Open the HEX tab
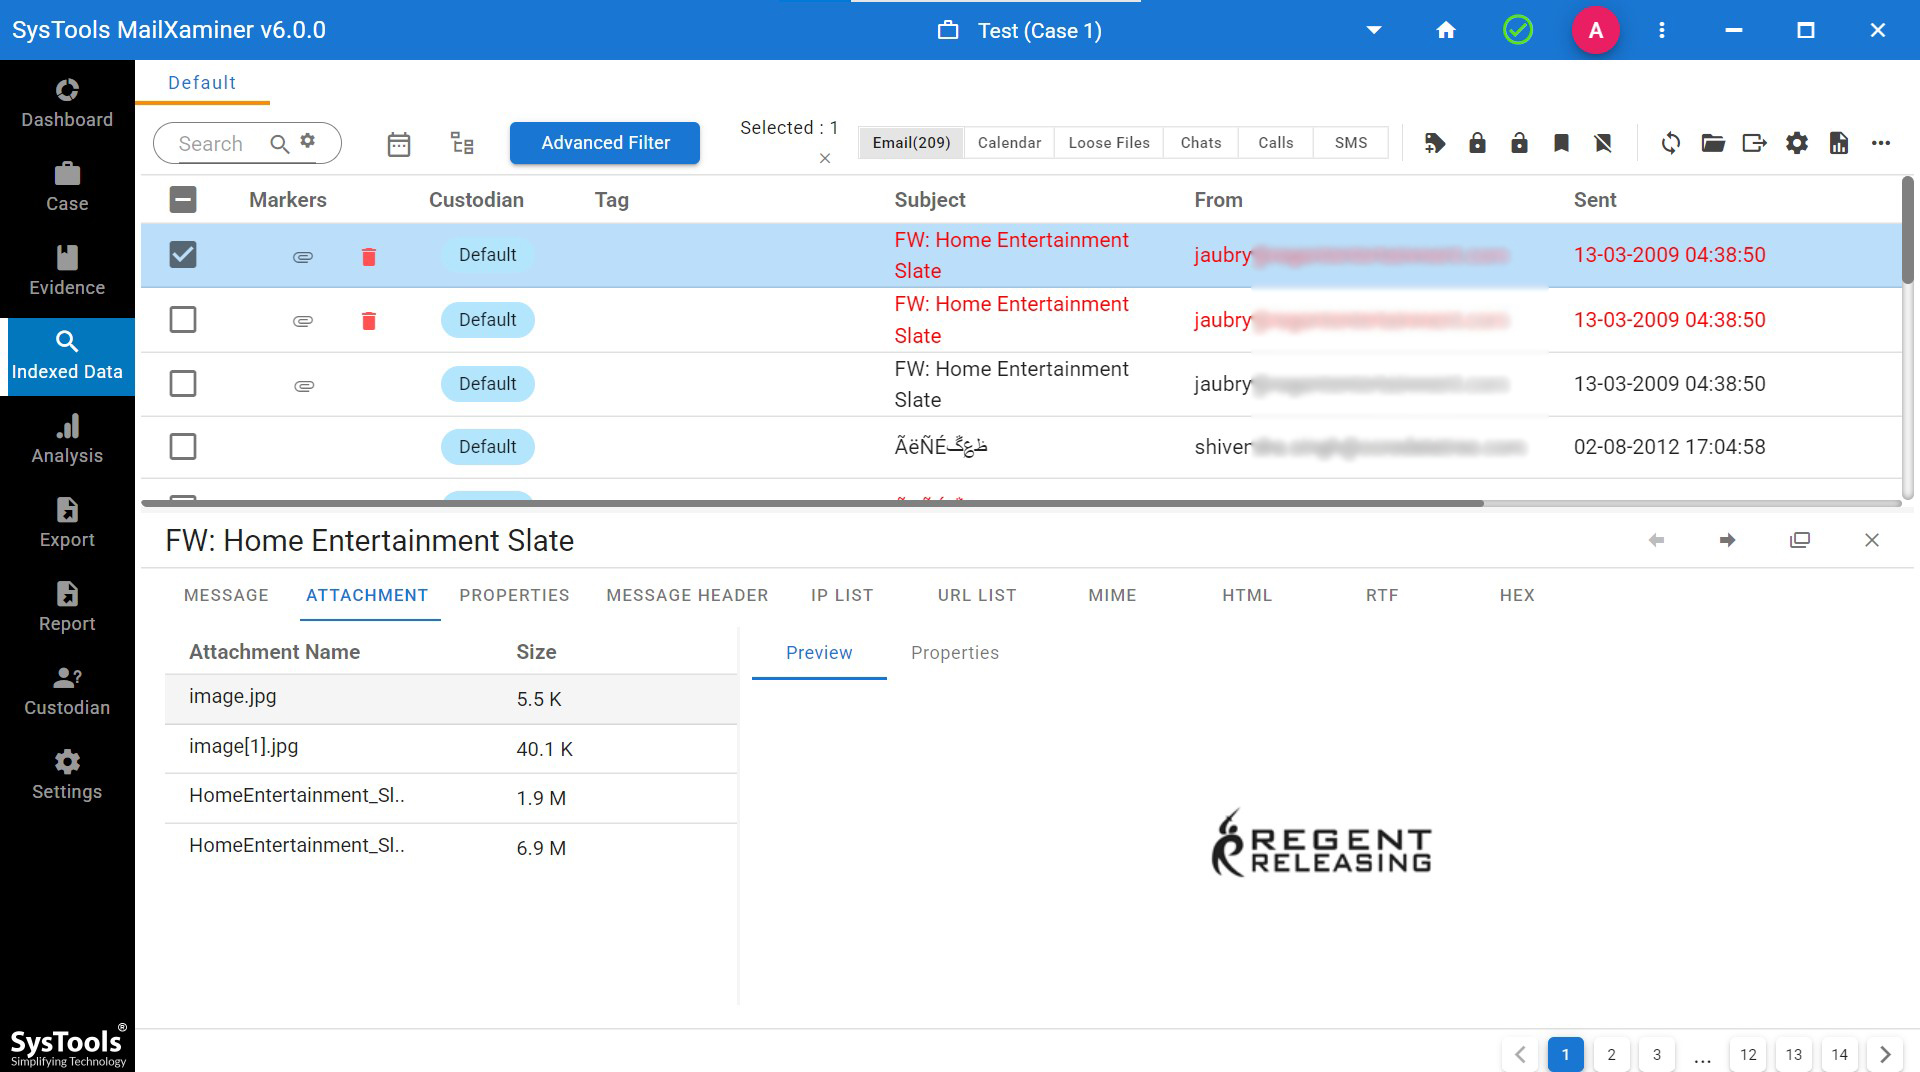This screenshot has height=1072, width=1920. coord(1517,595)
